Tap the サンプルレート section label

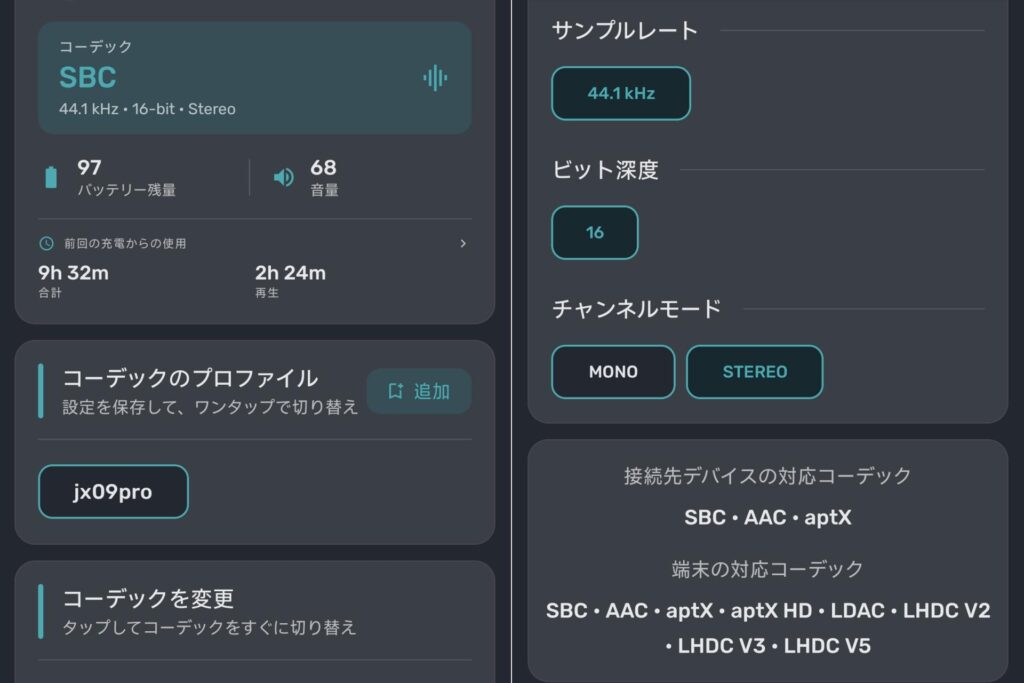[625, 30]
